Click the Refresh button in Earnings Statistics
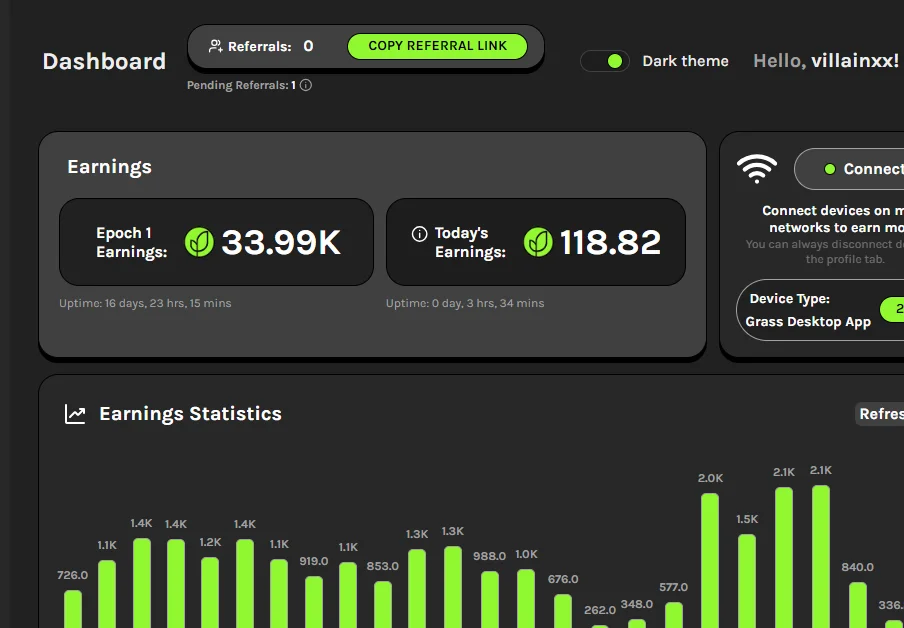The width and height of the screenshot is (904, 628). [879, 414]
